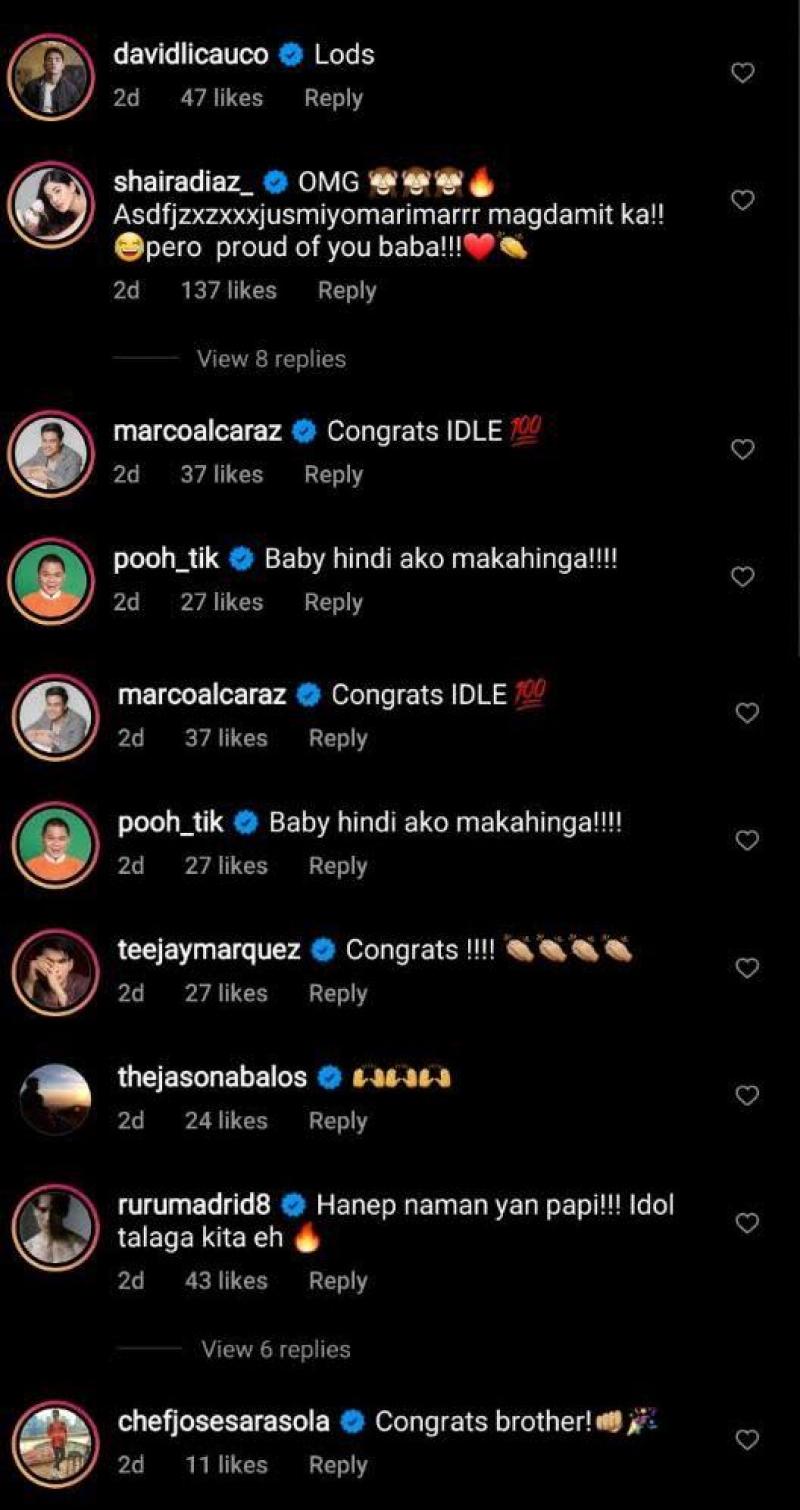Click the heart icon beside thejasonabalos's comment

coord(747,1096)
